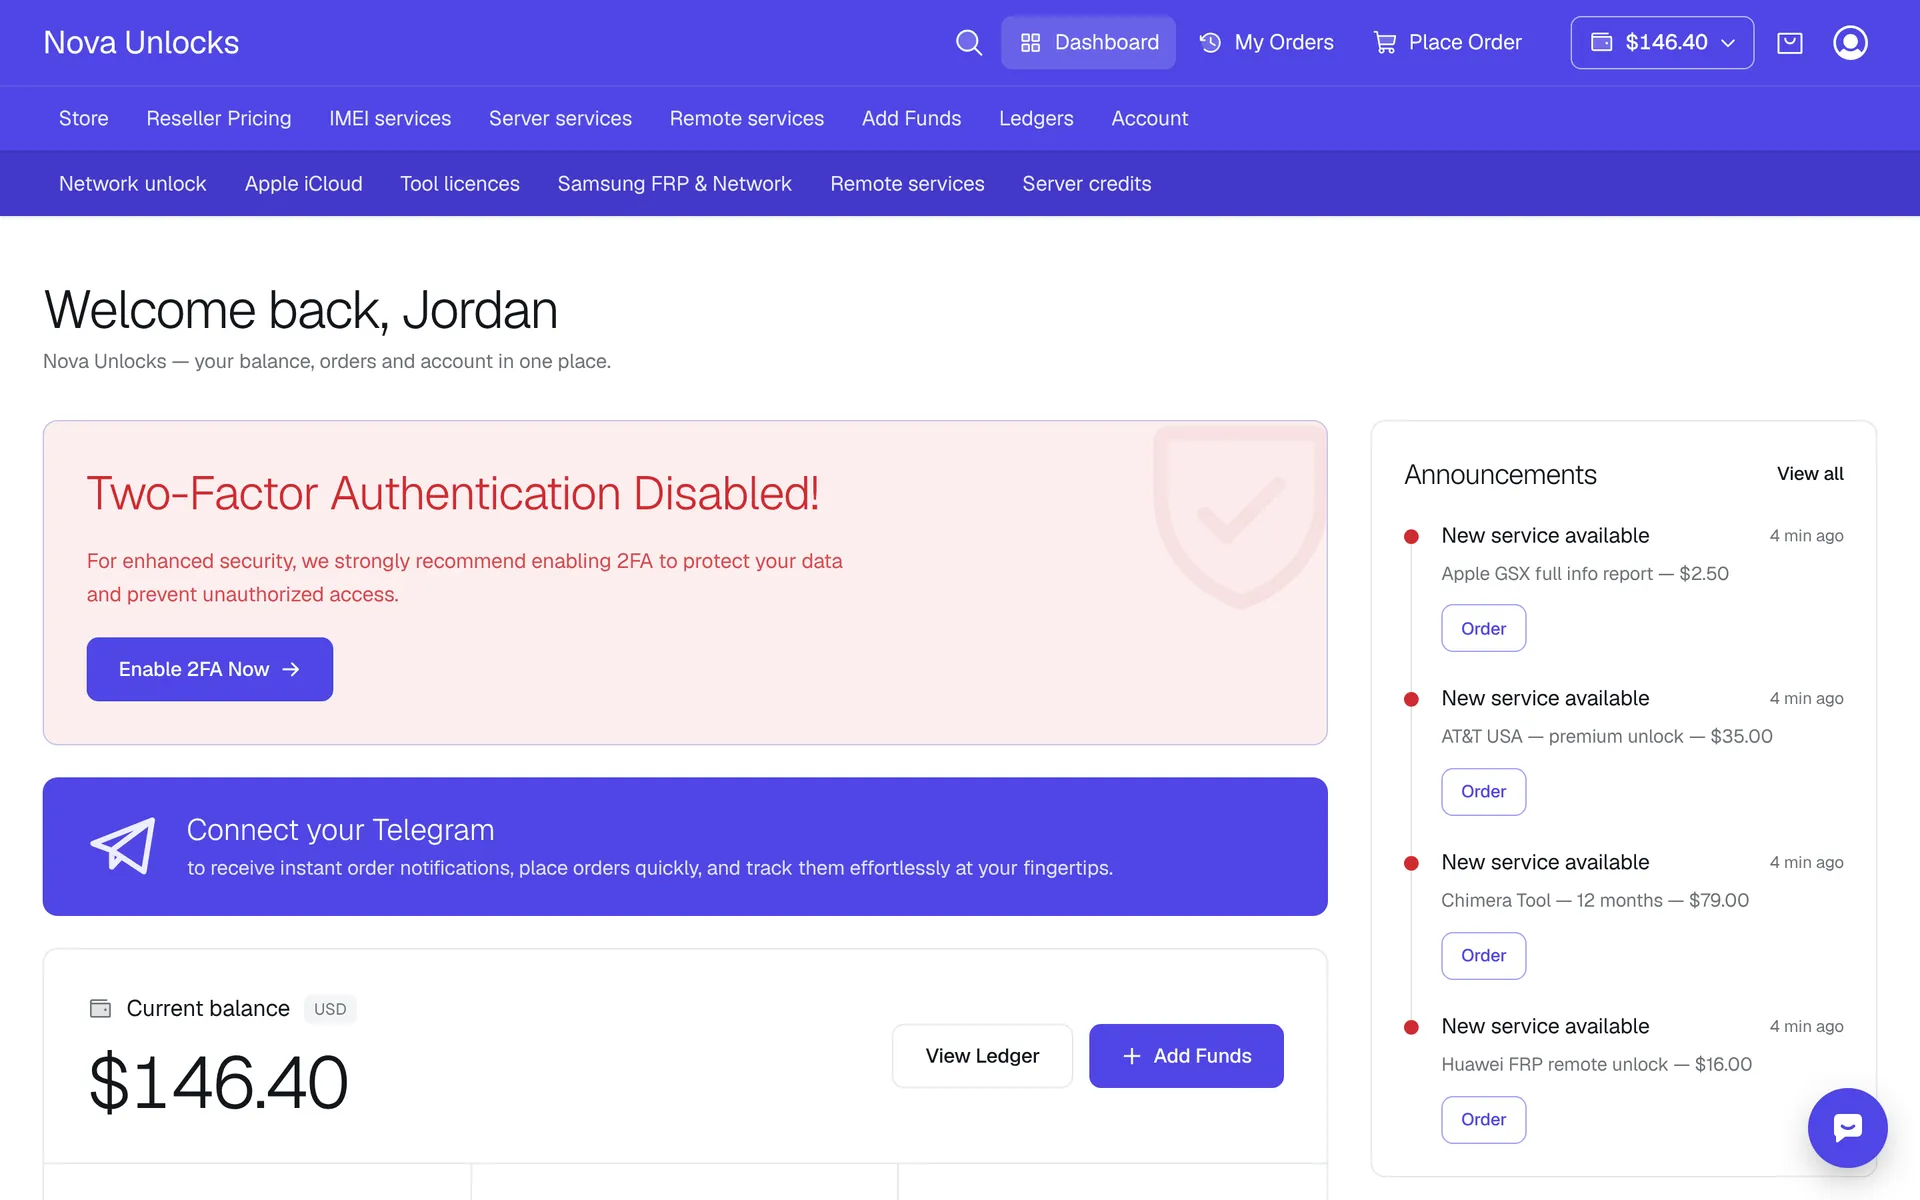Select Remote services in the category bar
1920x1200 pixels.
pos(907,184)
